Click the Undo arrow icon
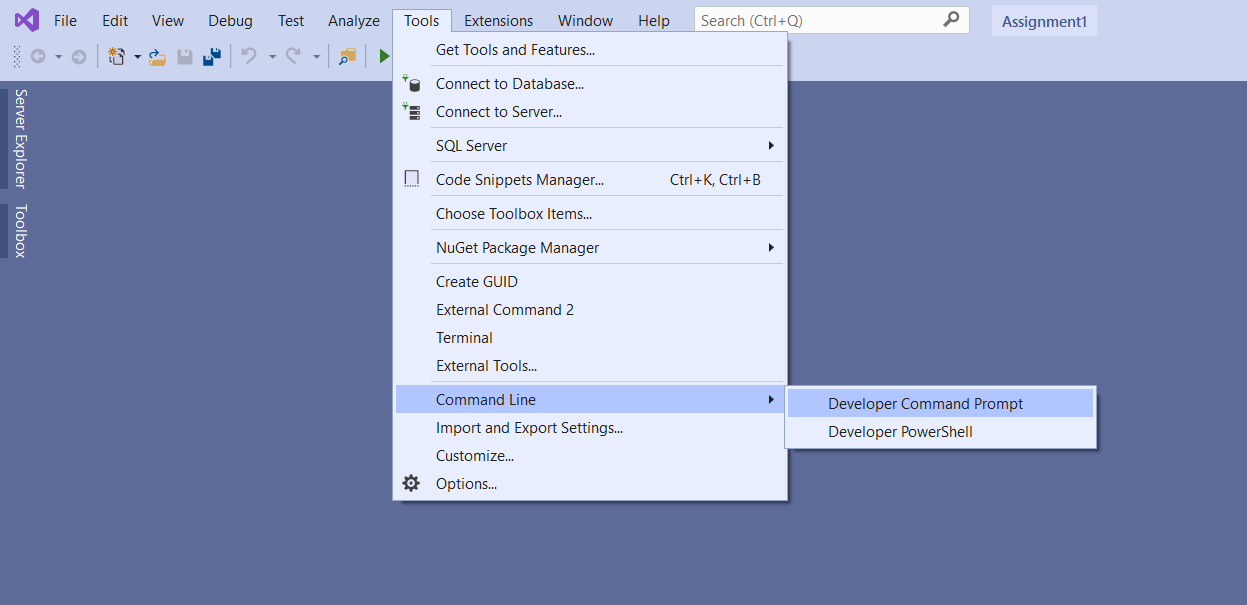1247x605 pixels. tap(249, 57)
